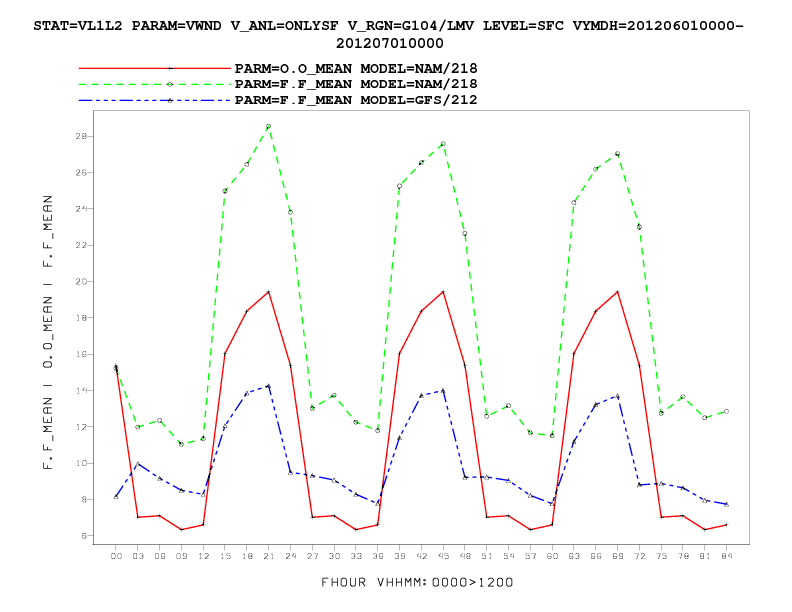The image size is (792, 612).
Task: Click the red solid legend line sample
Action: point(155,68)
